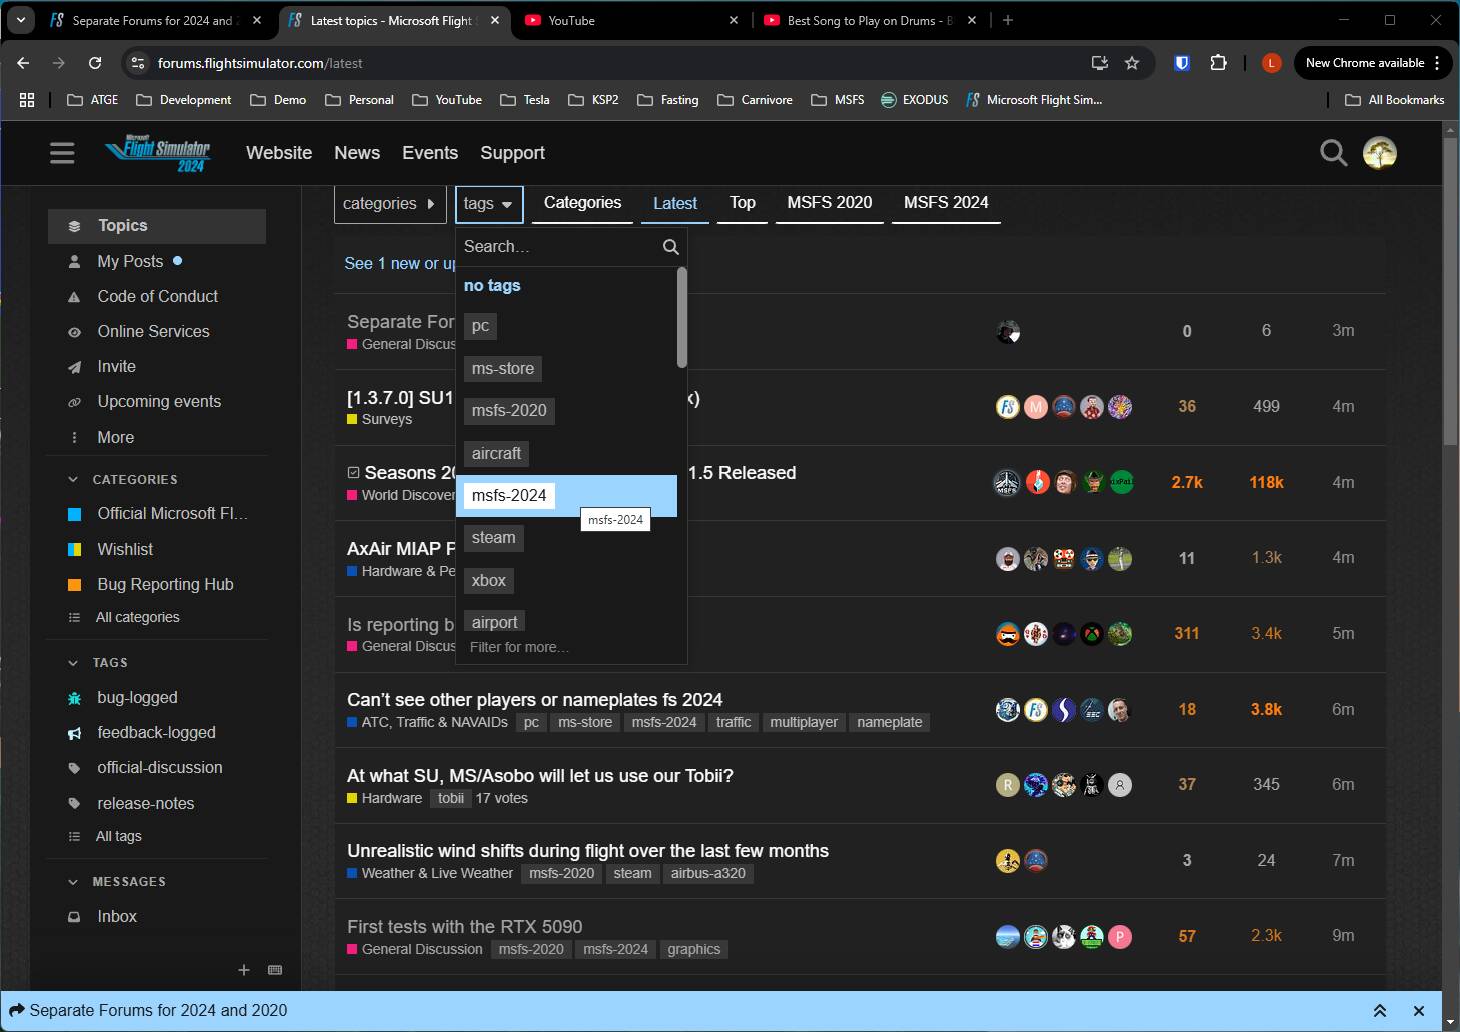This screenshot has width=1460, height=1032.
Task: Open the categories dropdown filter
Action: 390,204
